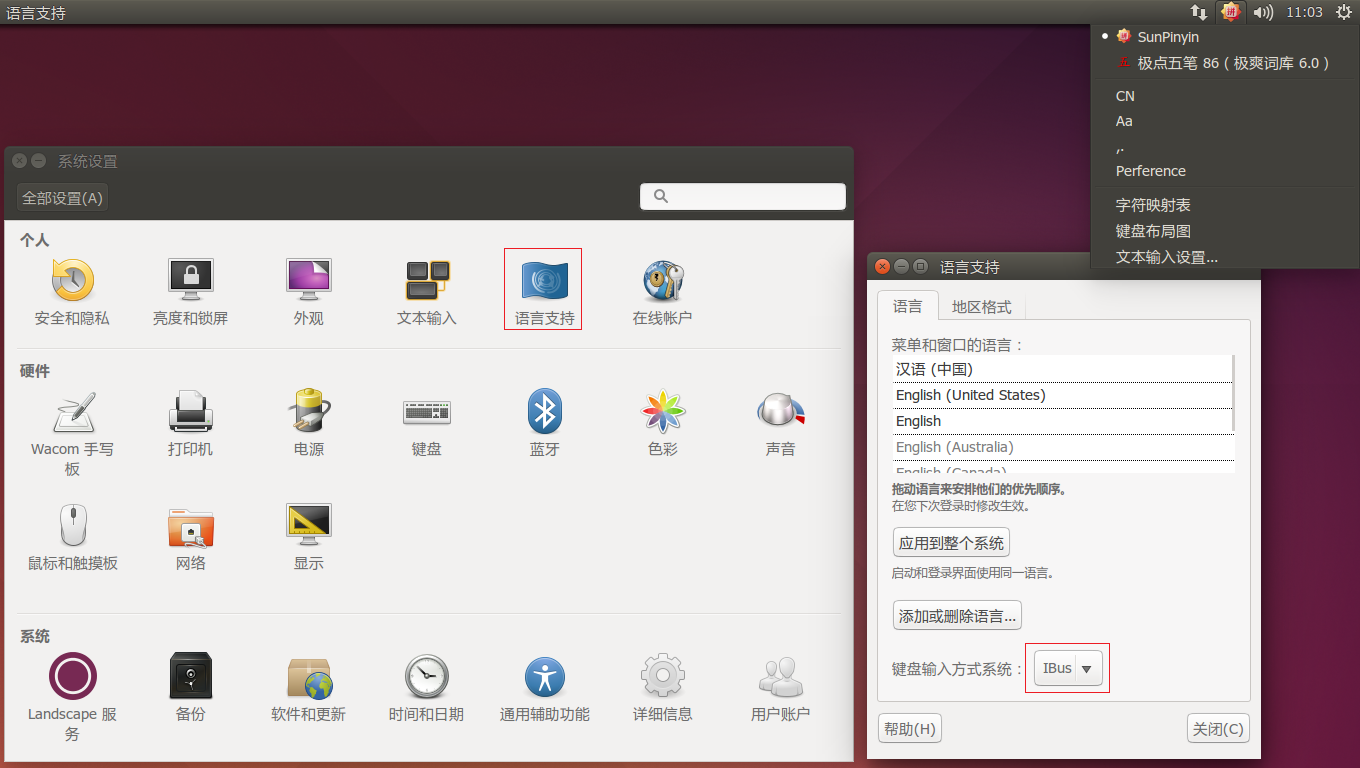Open Color (色彩) settings
1360x768 pixels.
tap(662, 424)
